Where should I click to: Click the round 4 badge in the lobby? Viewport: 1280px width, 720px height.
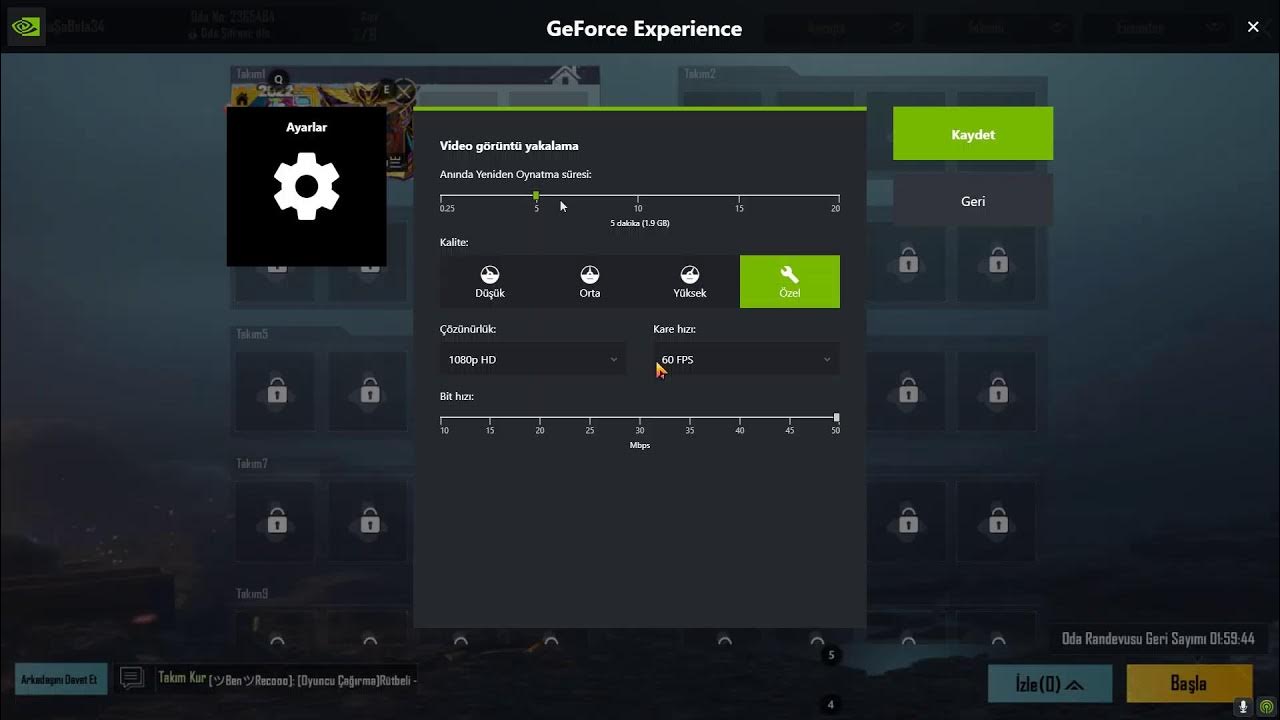click(x=830, y=704)
